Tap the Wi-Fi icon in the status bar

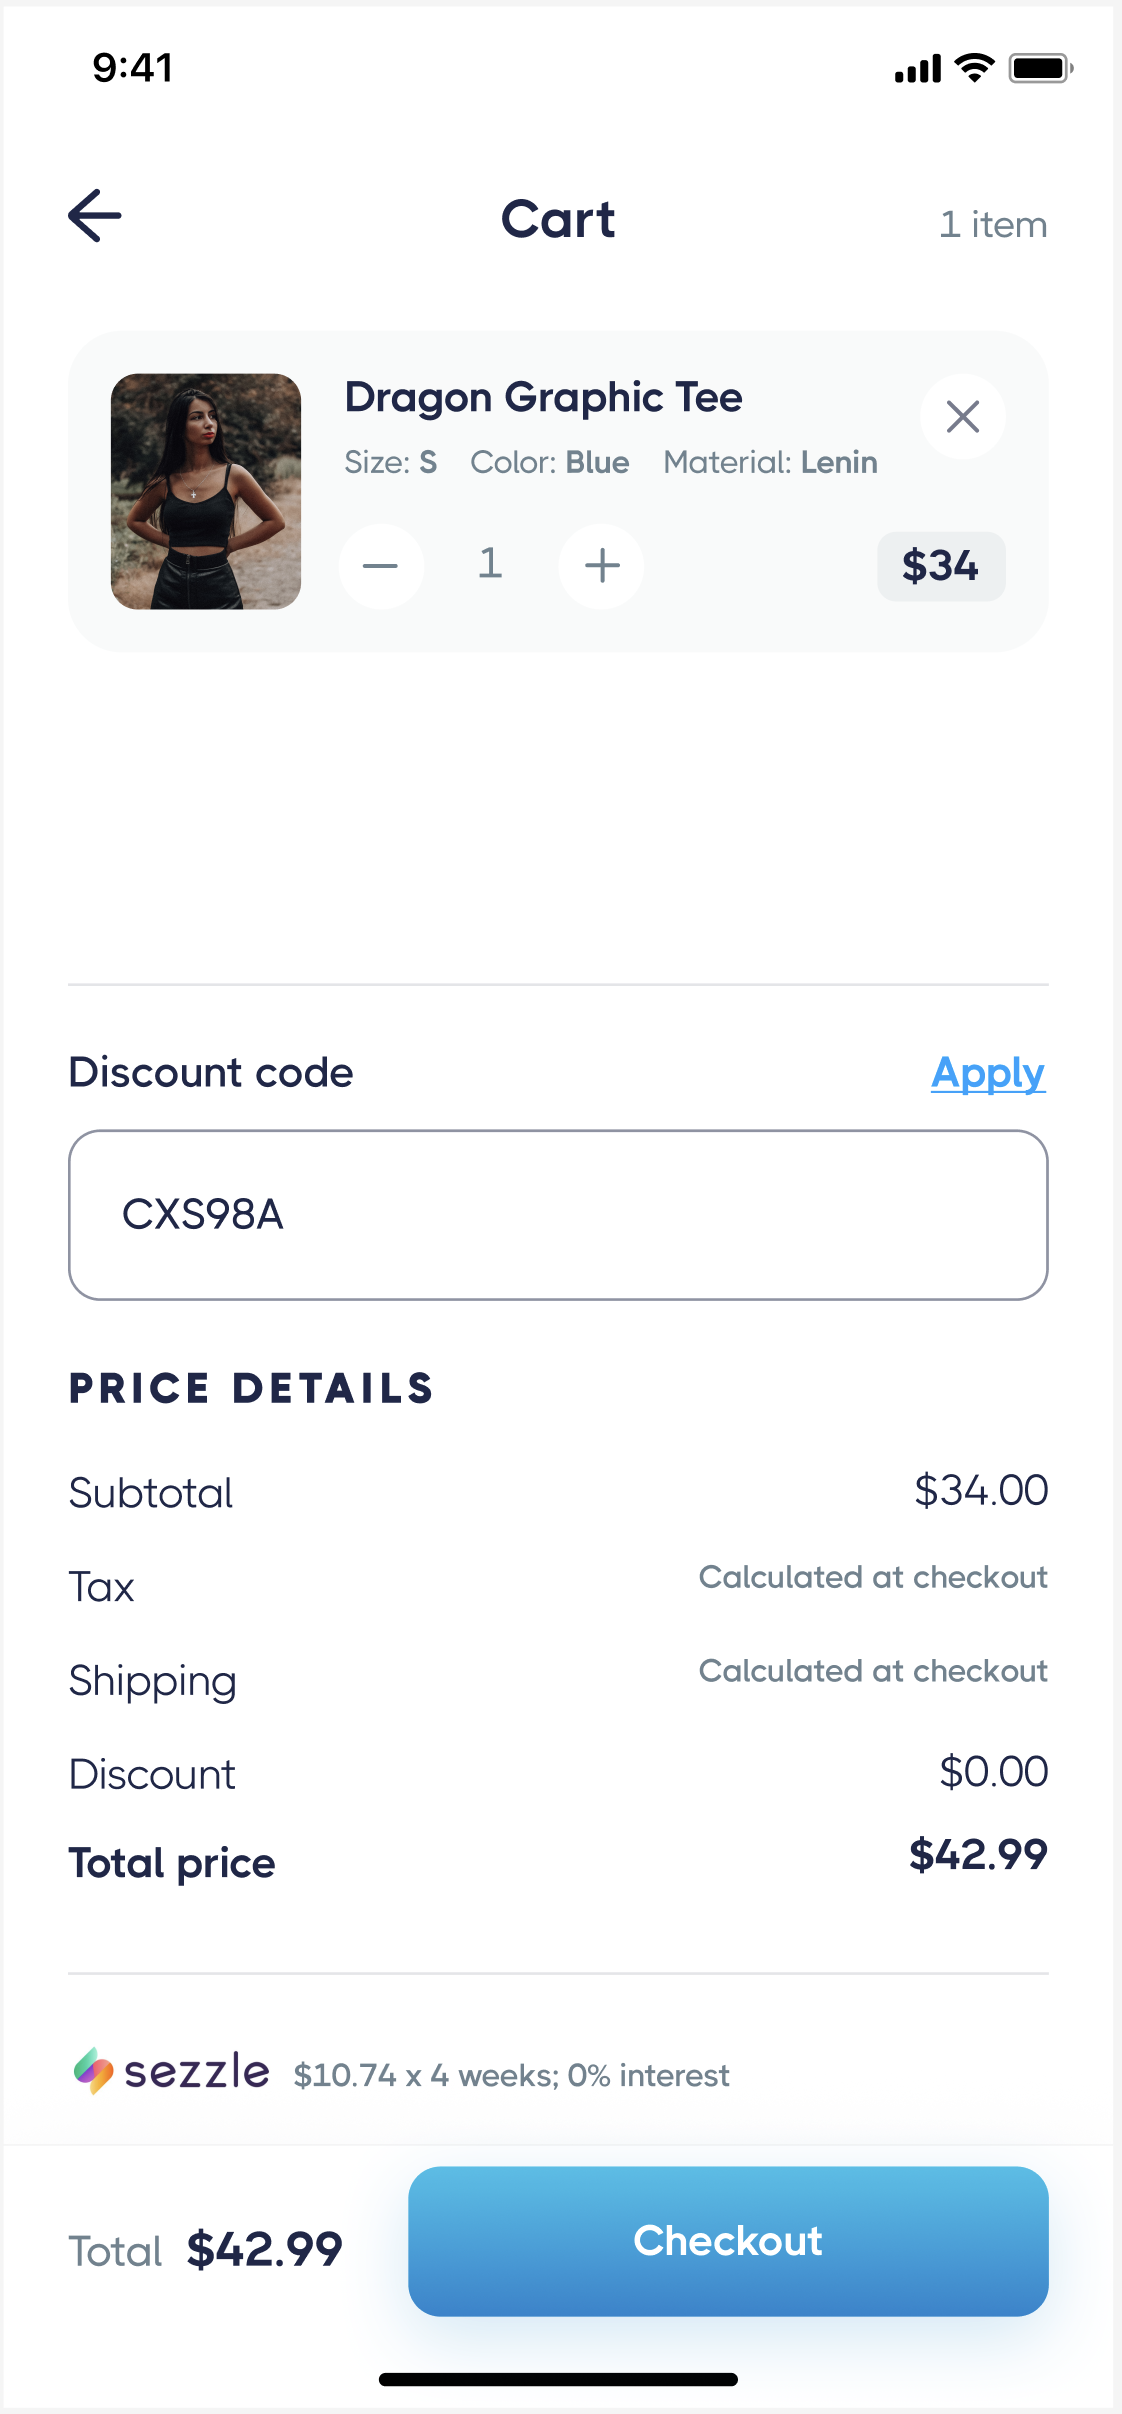(969, 67)
